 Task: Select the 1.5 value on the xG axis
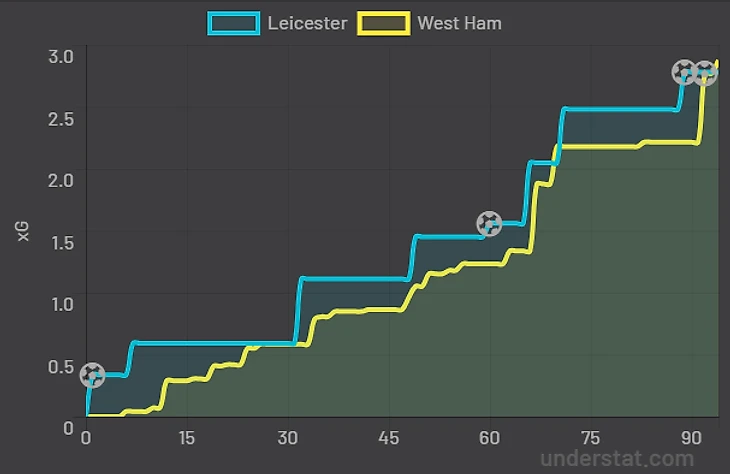62,243
